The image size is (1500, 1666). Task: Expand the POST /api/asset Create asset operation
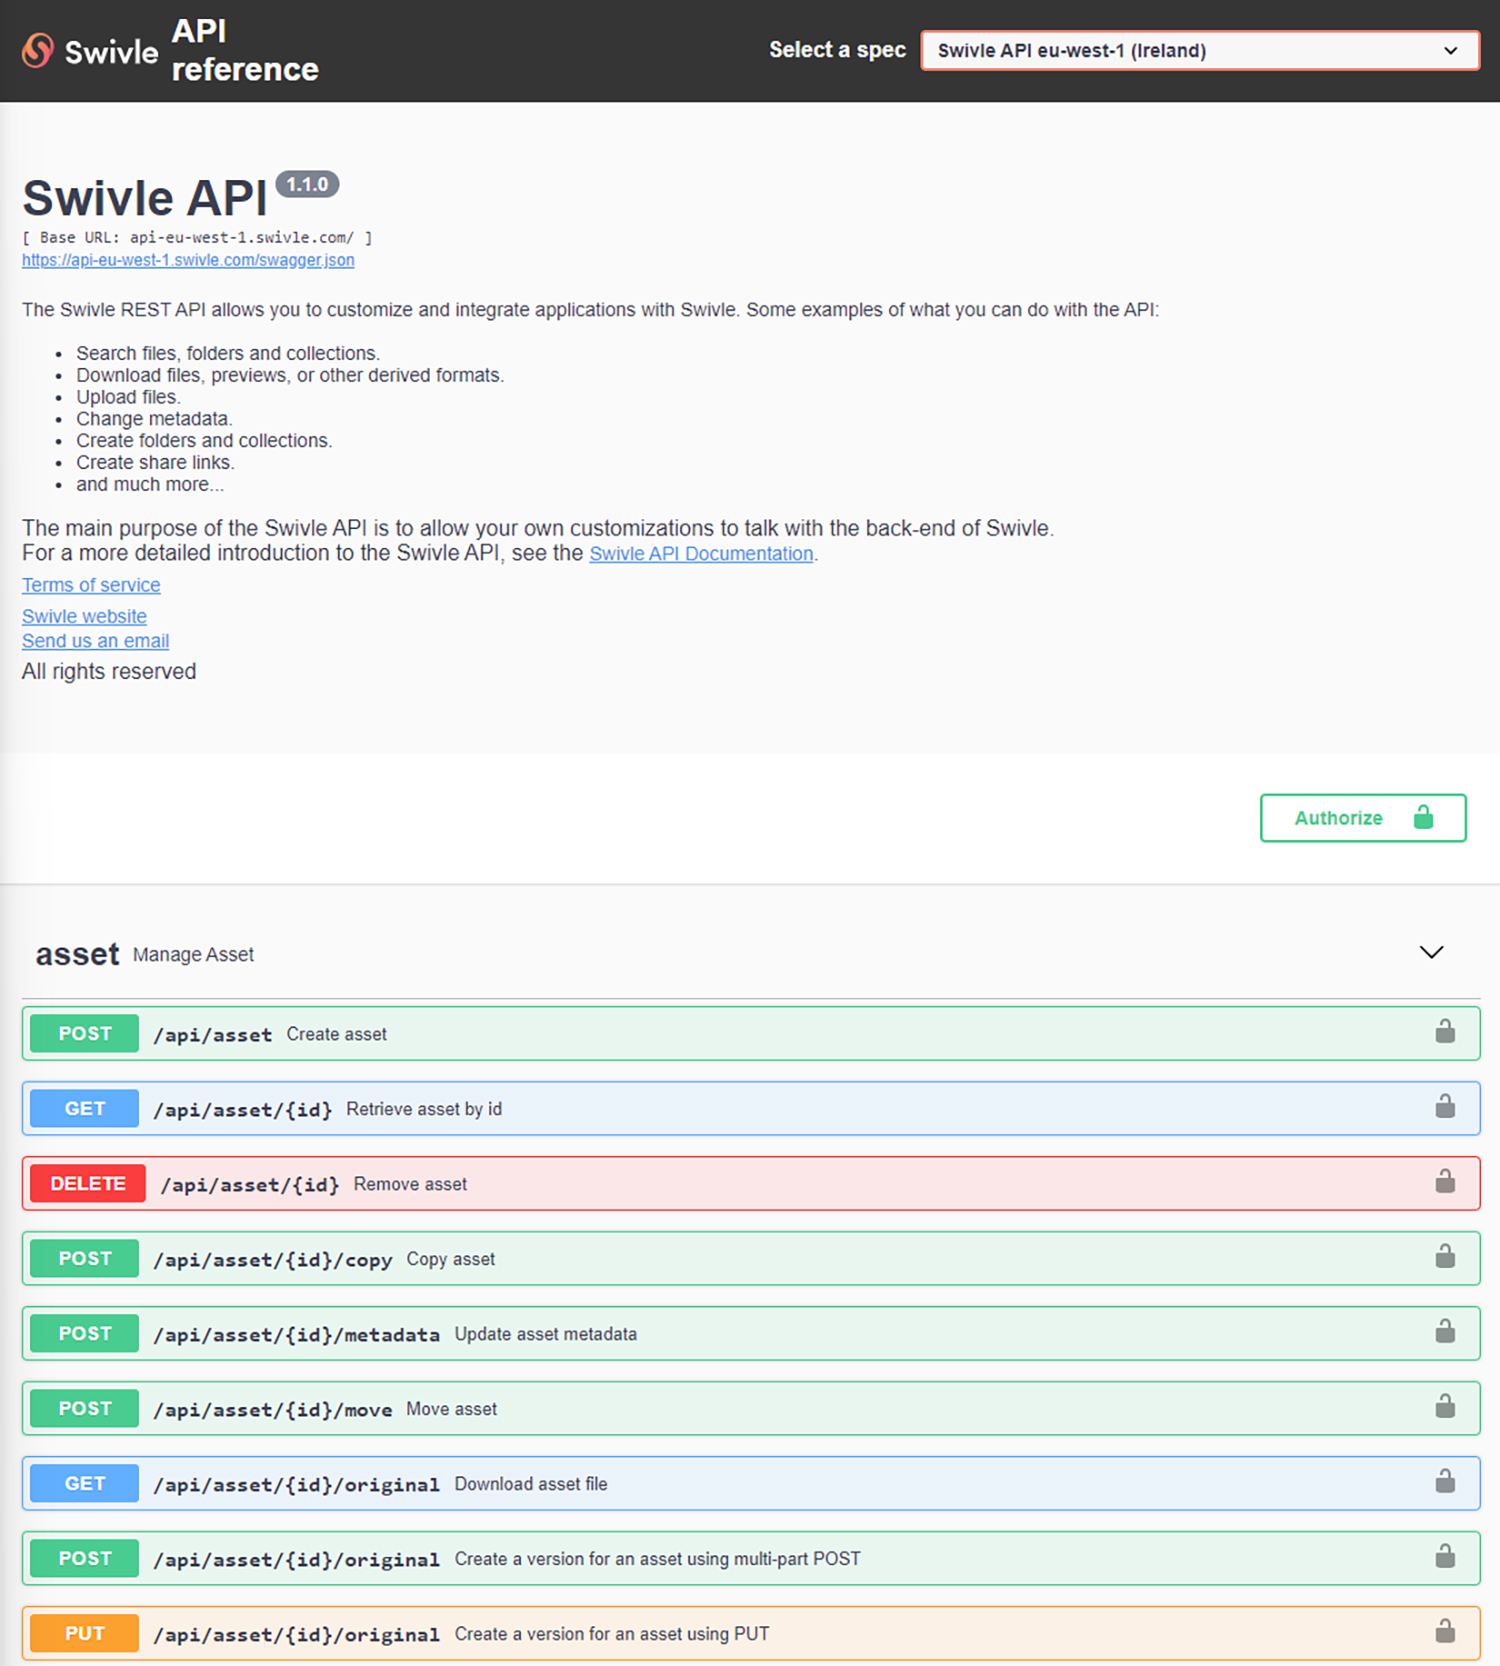coord(751,1033)
